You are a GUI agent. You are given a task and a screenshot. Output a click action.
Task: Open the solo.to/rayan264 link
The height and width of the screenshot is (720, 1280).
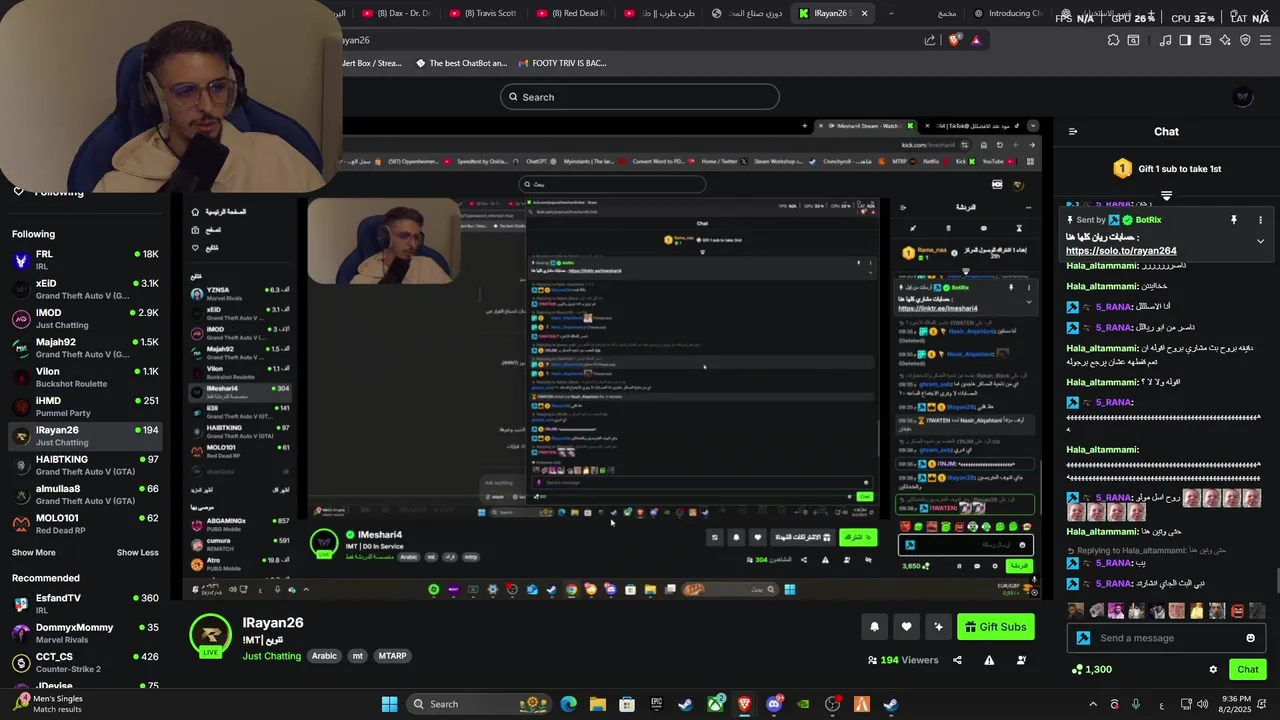1121,251
